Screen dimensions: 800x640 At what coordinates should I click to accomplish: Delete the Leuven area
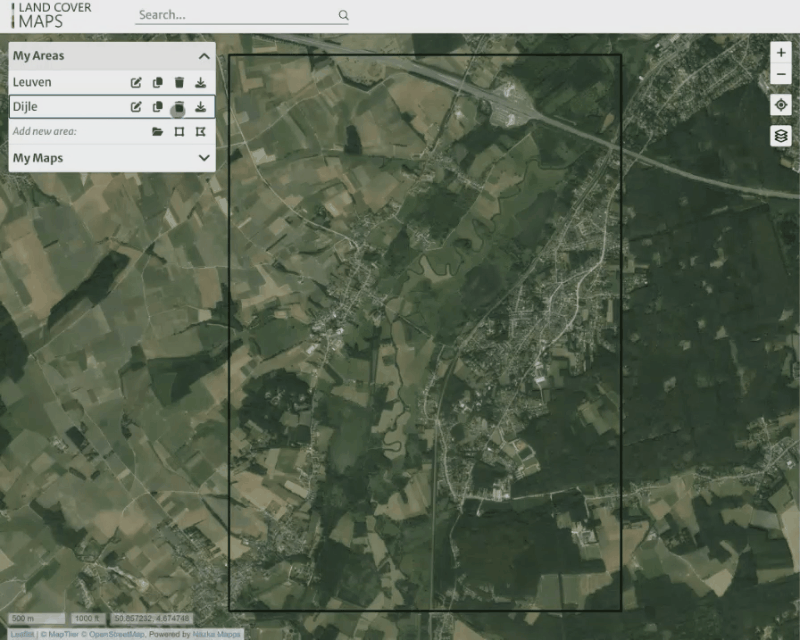(x=179, y=83)
